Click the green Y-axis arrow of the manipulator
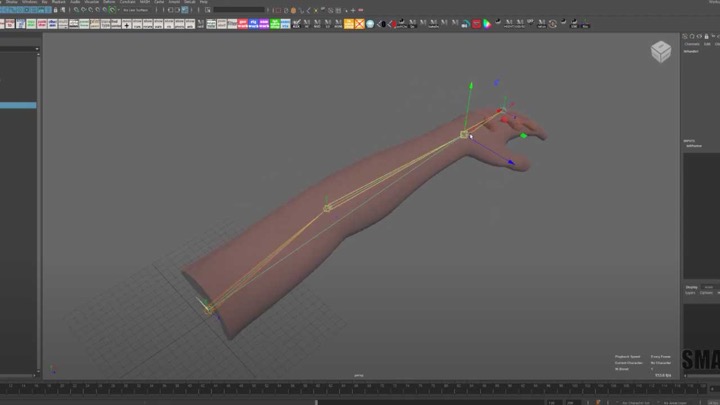This screenshot has width=720, height=405. pos(470,86)
